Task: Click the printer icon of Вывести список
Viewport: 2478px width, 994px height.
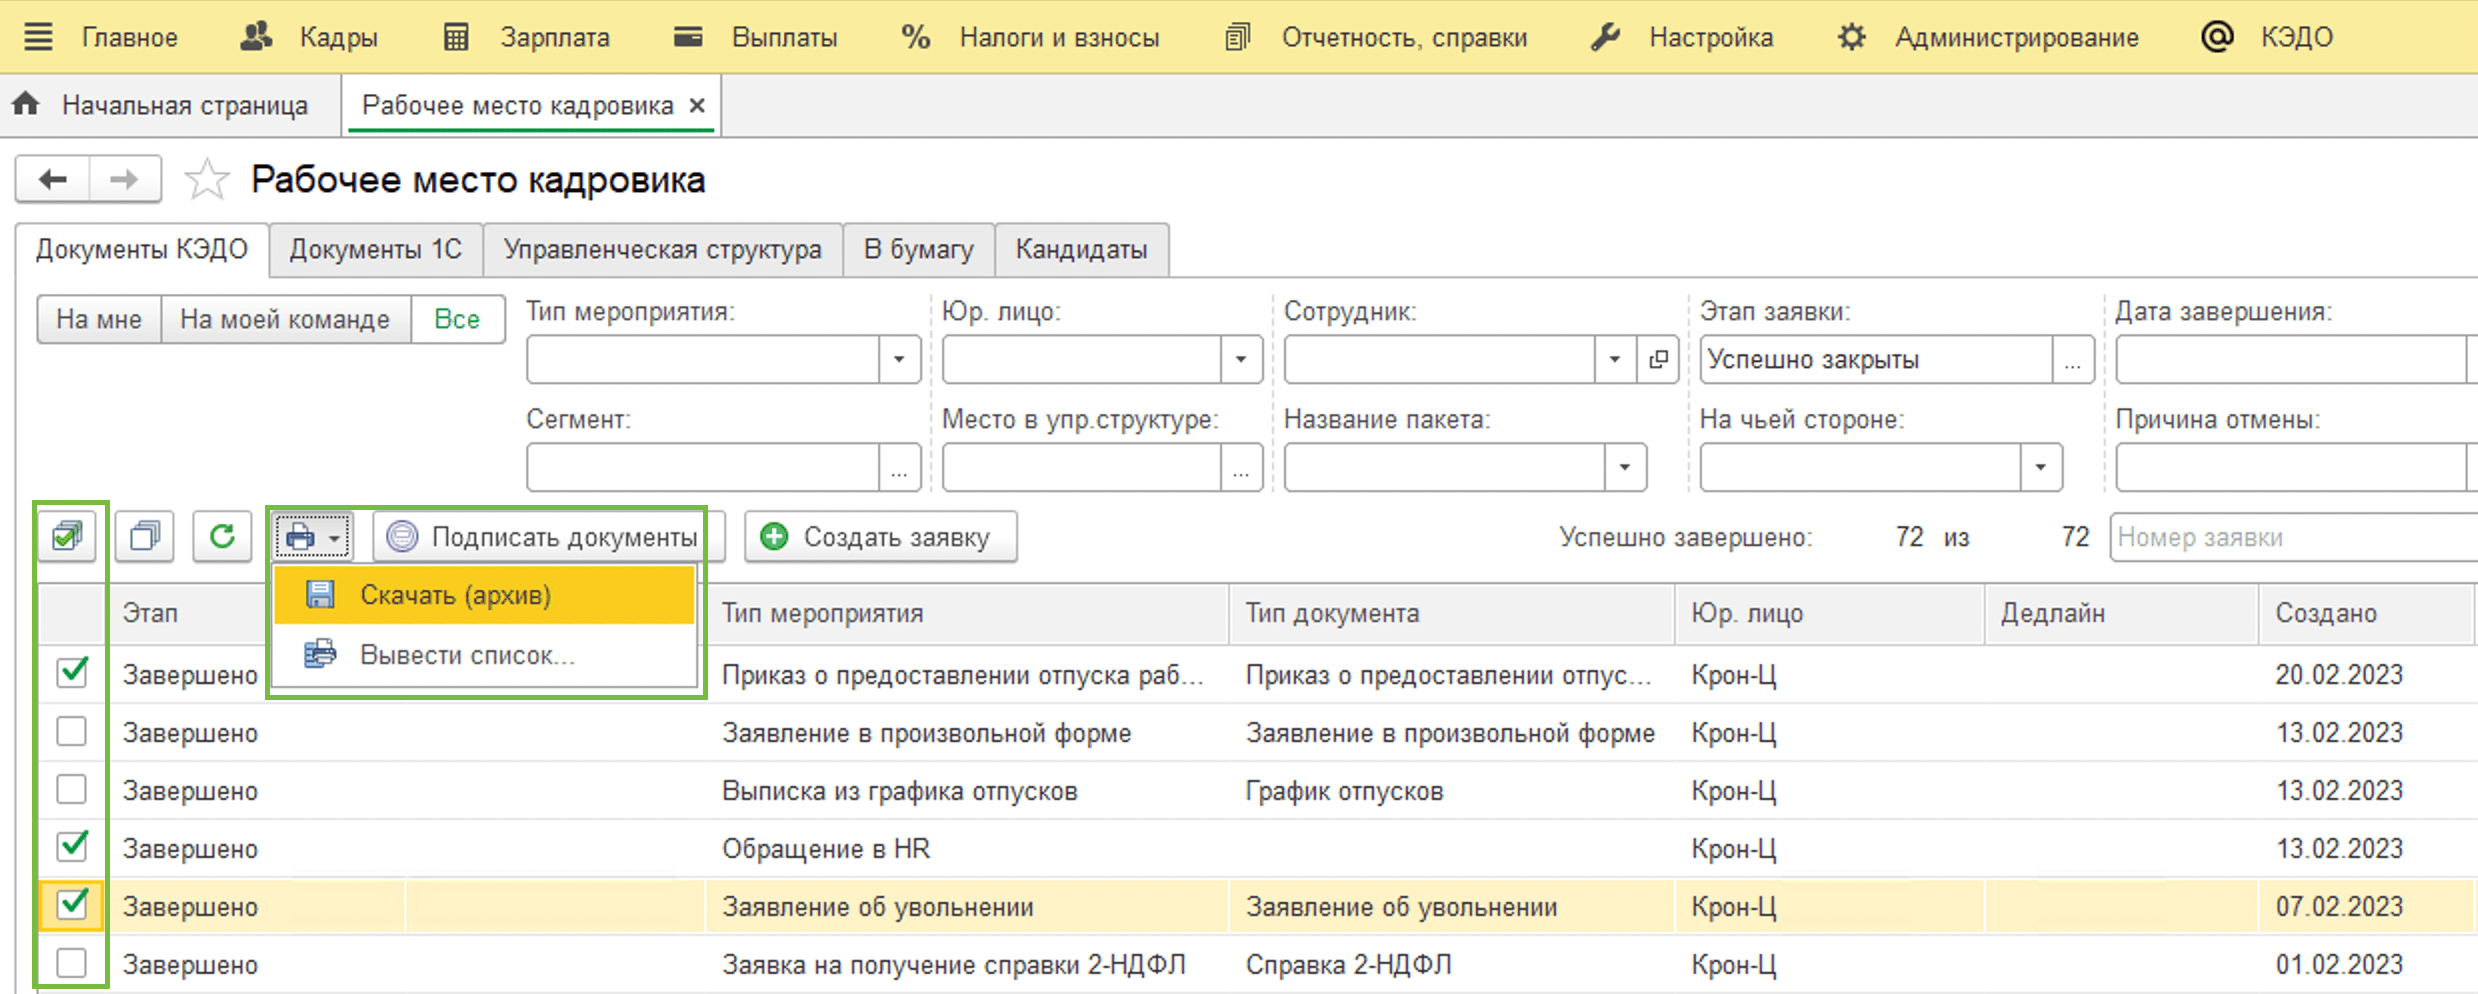Action: pyautogui.click(x=320, y=654)
